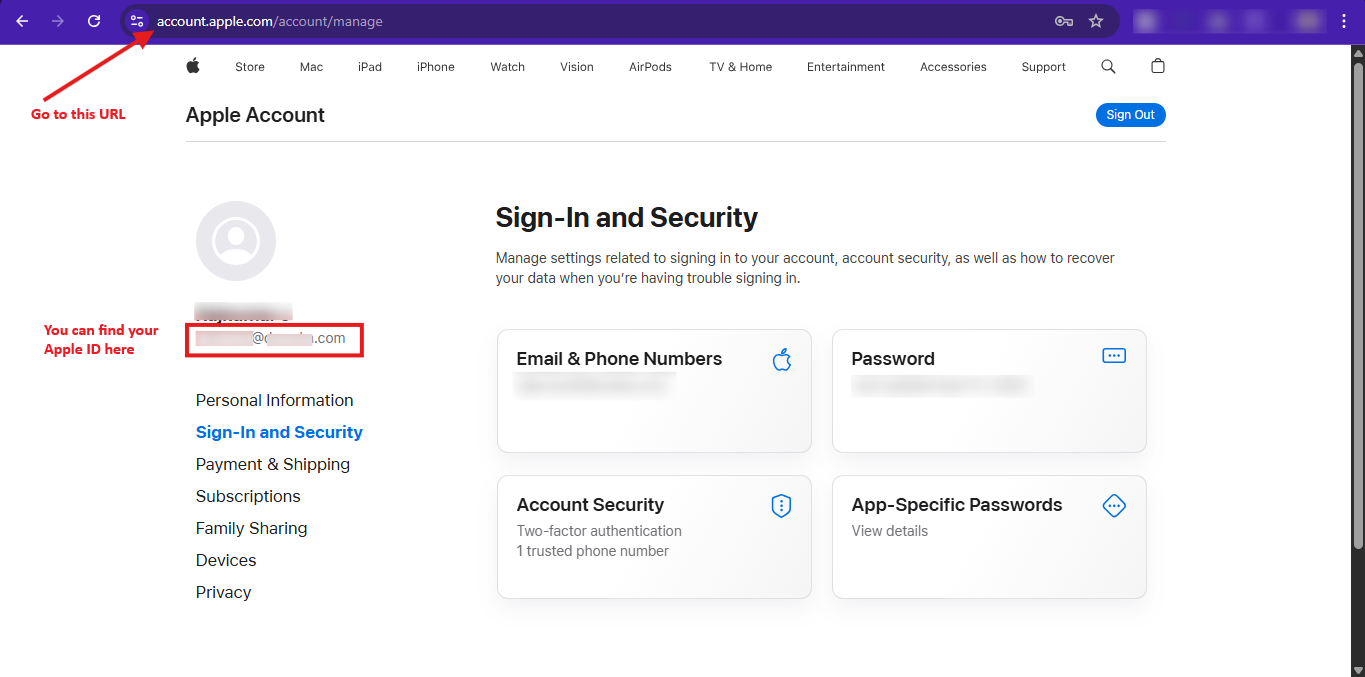Open the Password card
This screenshot has height=677, width=1365.
989,391
